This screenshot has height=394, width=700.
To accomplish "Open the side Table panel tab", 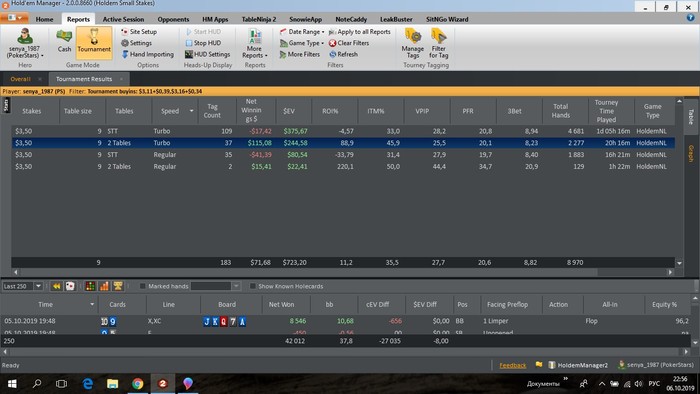I will point(691,117).
